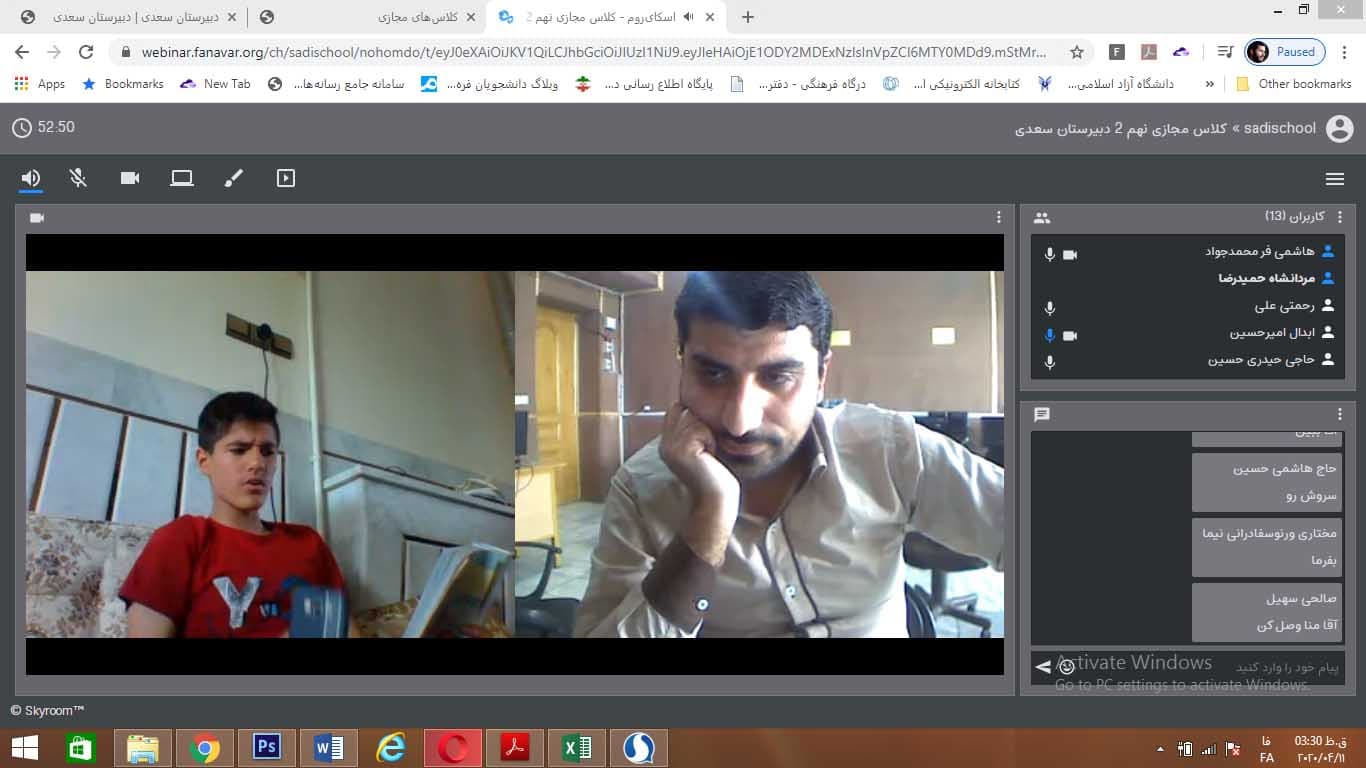The width and height of the screenshot is (1366, 768).
Task: Bookmark this page with the star icon
Action: tap(1077, 52)
